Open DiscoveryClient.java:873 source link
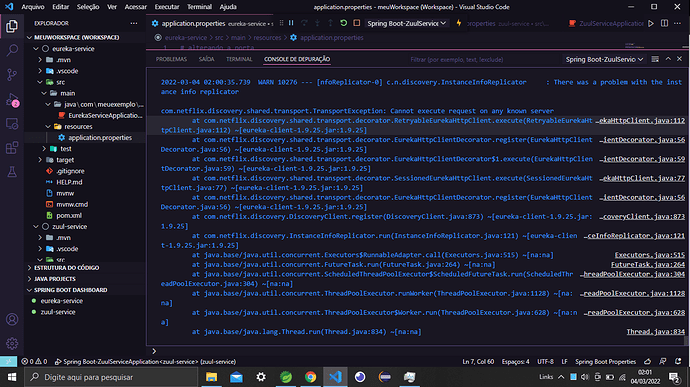The width and height of the screenshot is (690, 387). click(x=642, y=217)
